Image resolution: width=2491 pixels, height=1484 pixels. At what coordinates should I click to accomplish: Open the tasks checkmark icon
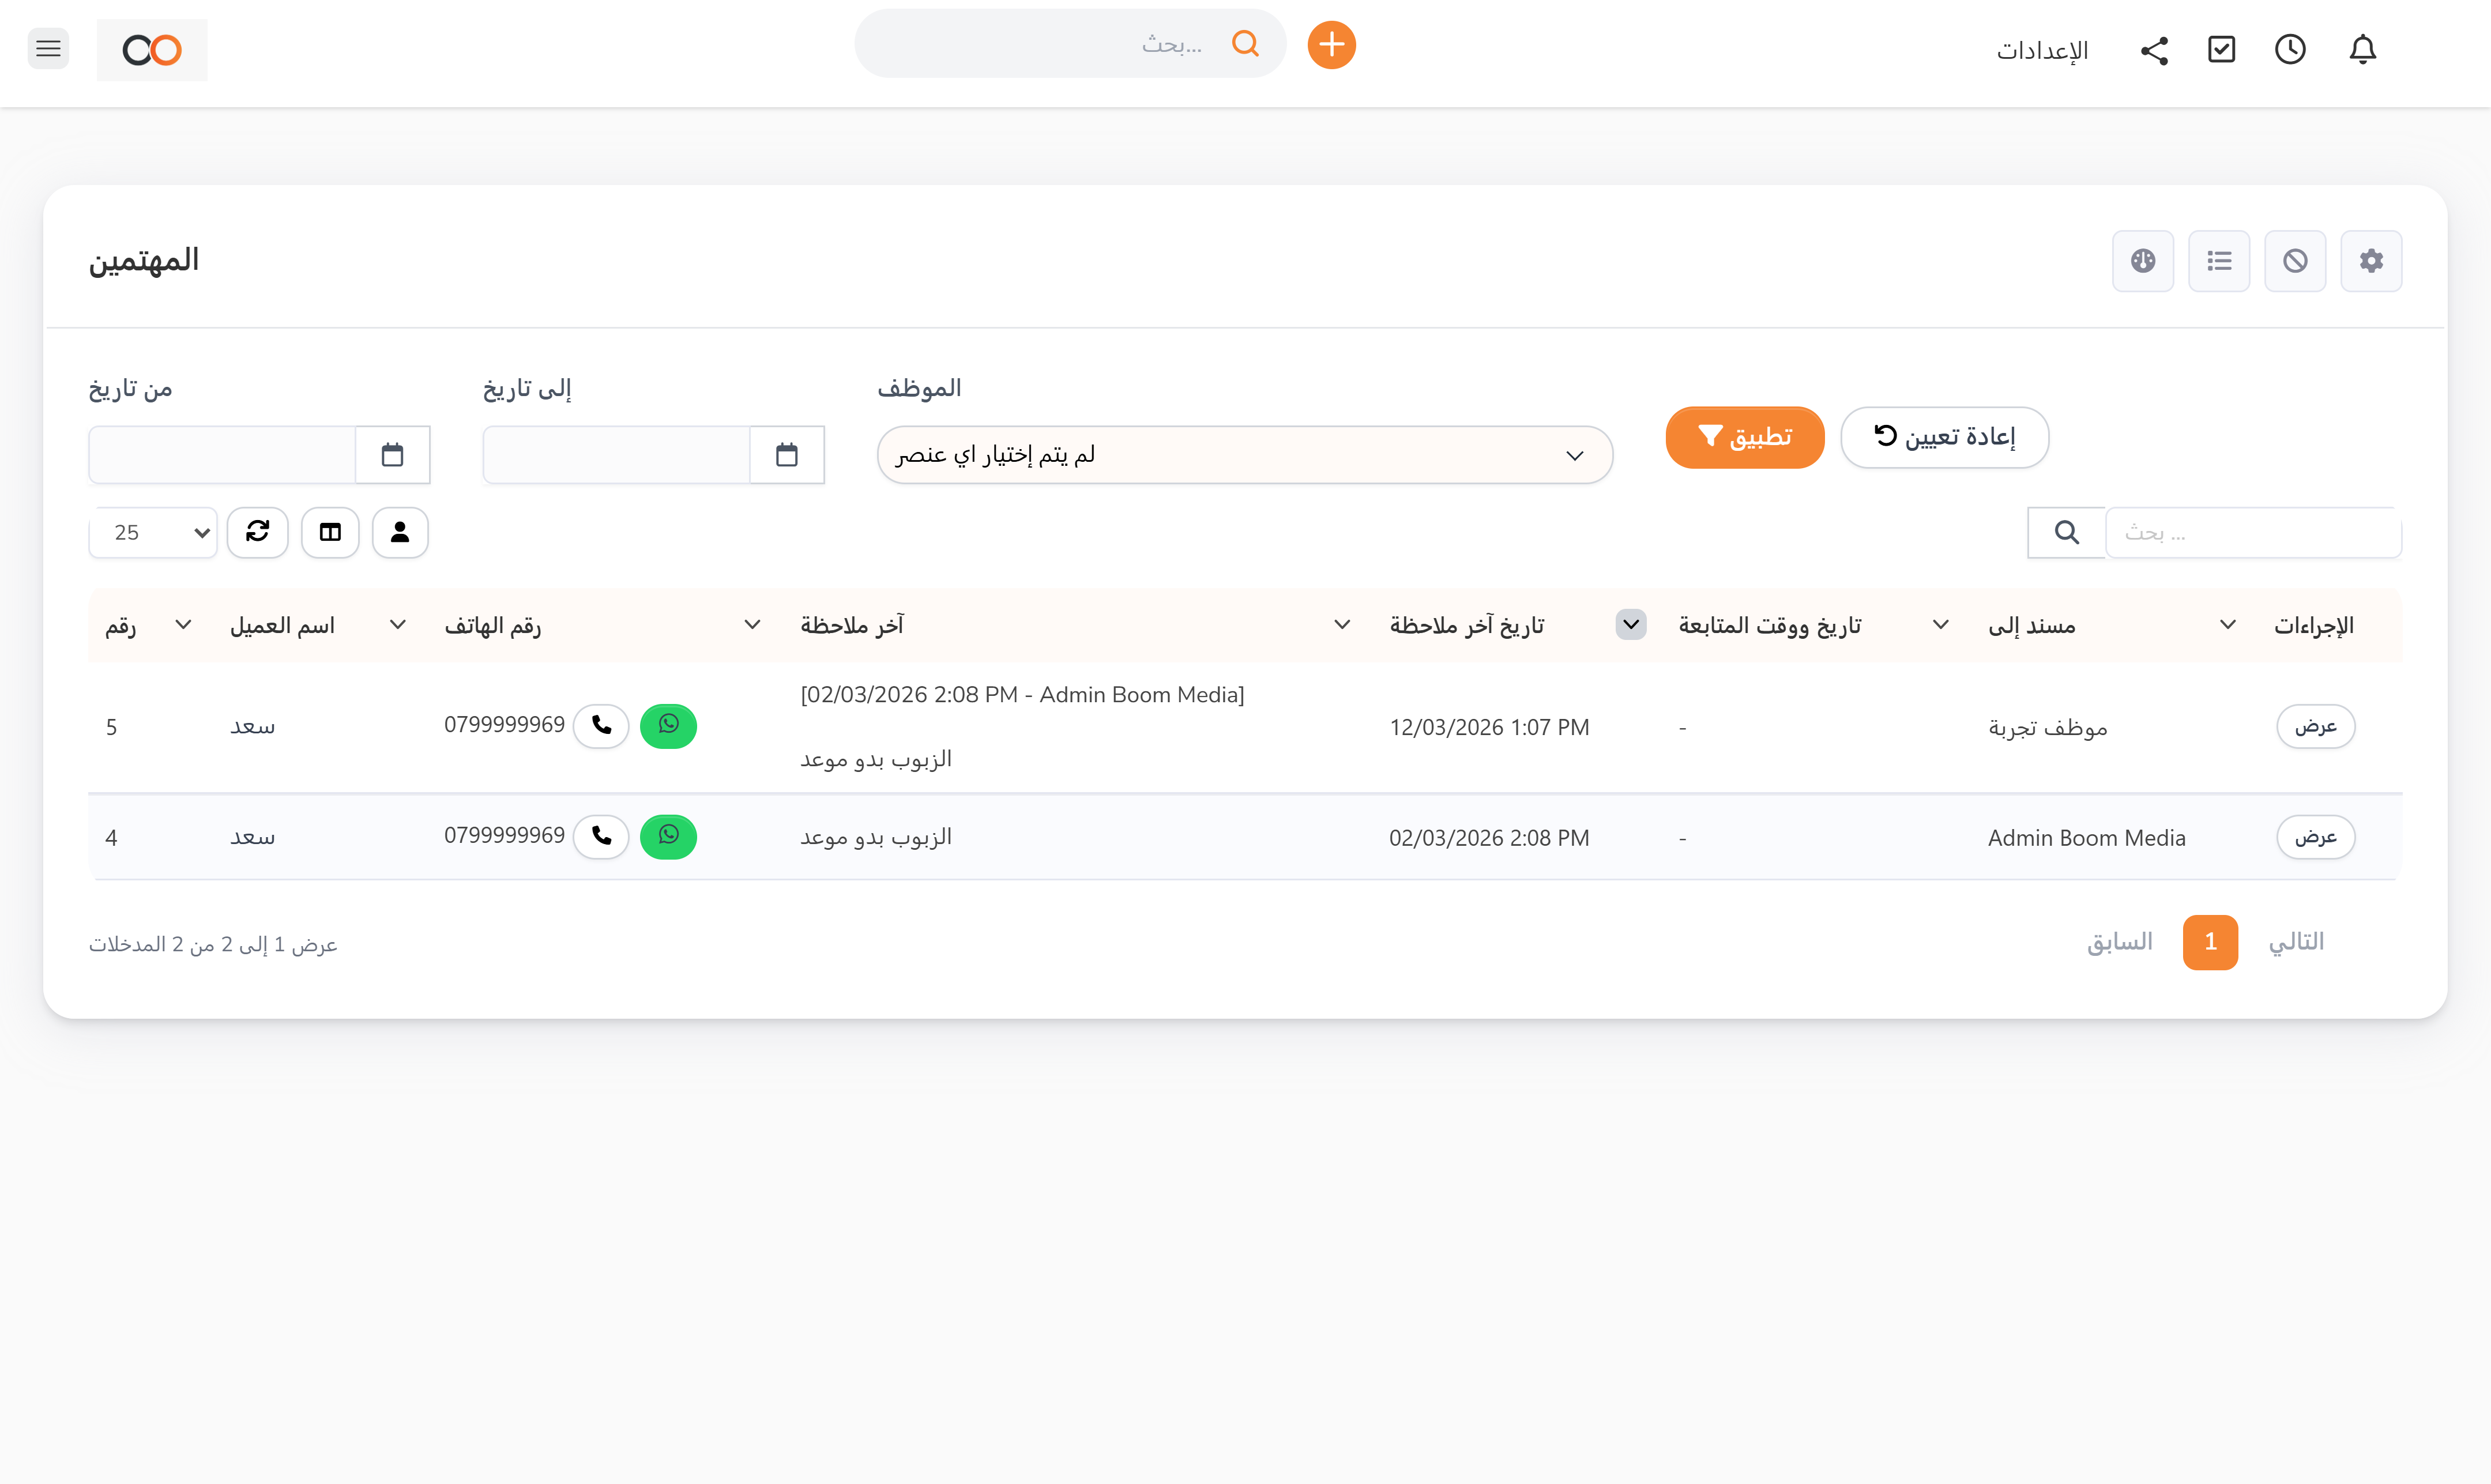(x=2221, y=49)
